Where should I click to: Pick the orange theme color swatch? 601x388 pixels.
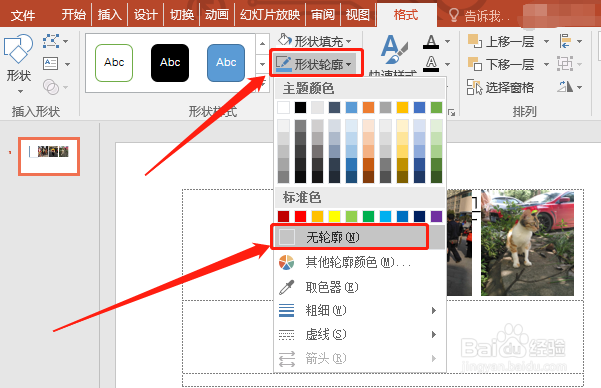pyautogui.click(x=368, y=107)
